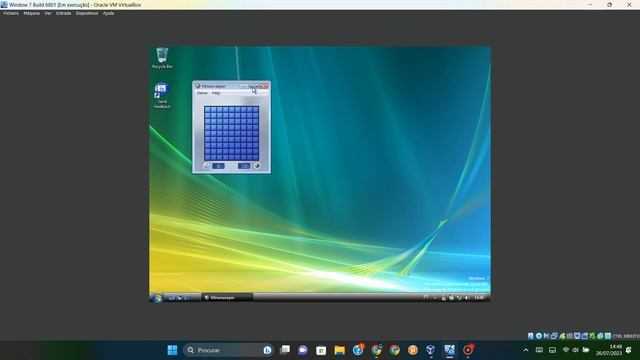This screenshot has width=640, height=360.
Task: Click the Bing icon in the search box
Action: point(267,350)
